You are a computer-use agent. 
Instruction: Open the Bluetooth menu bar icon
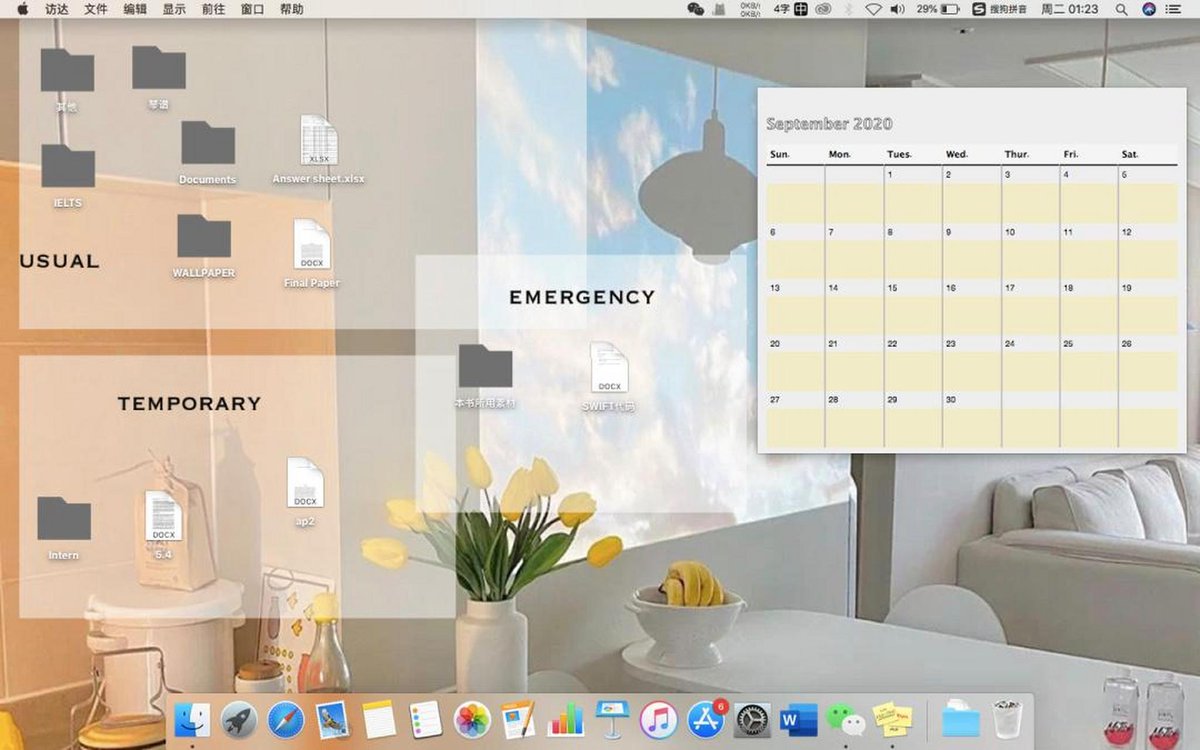849,9
